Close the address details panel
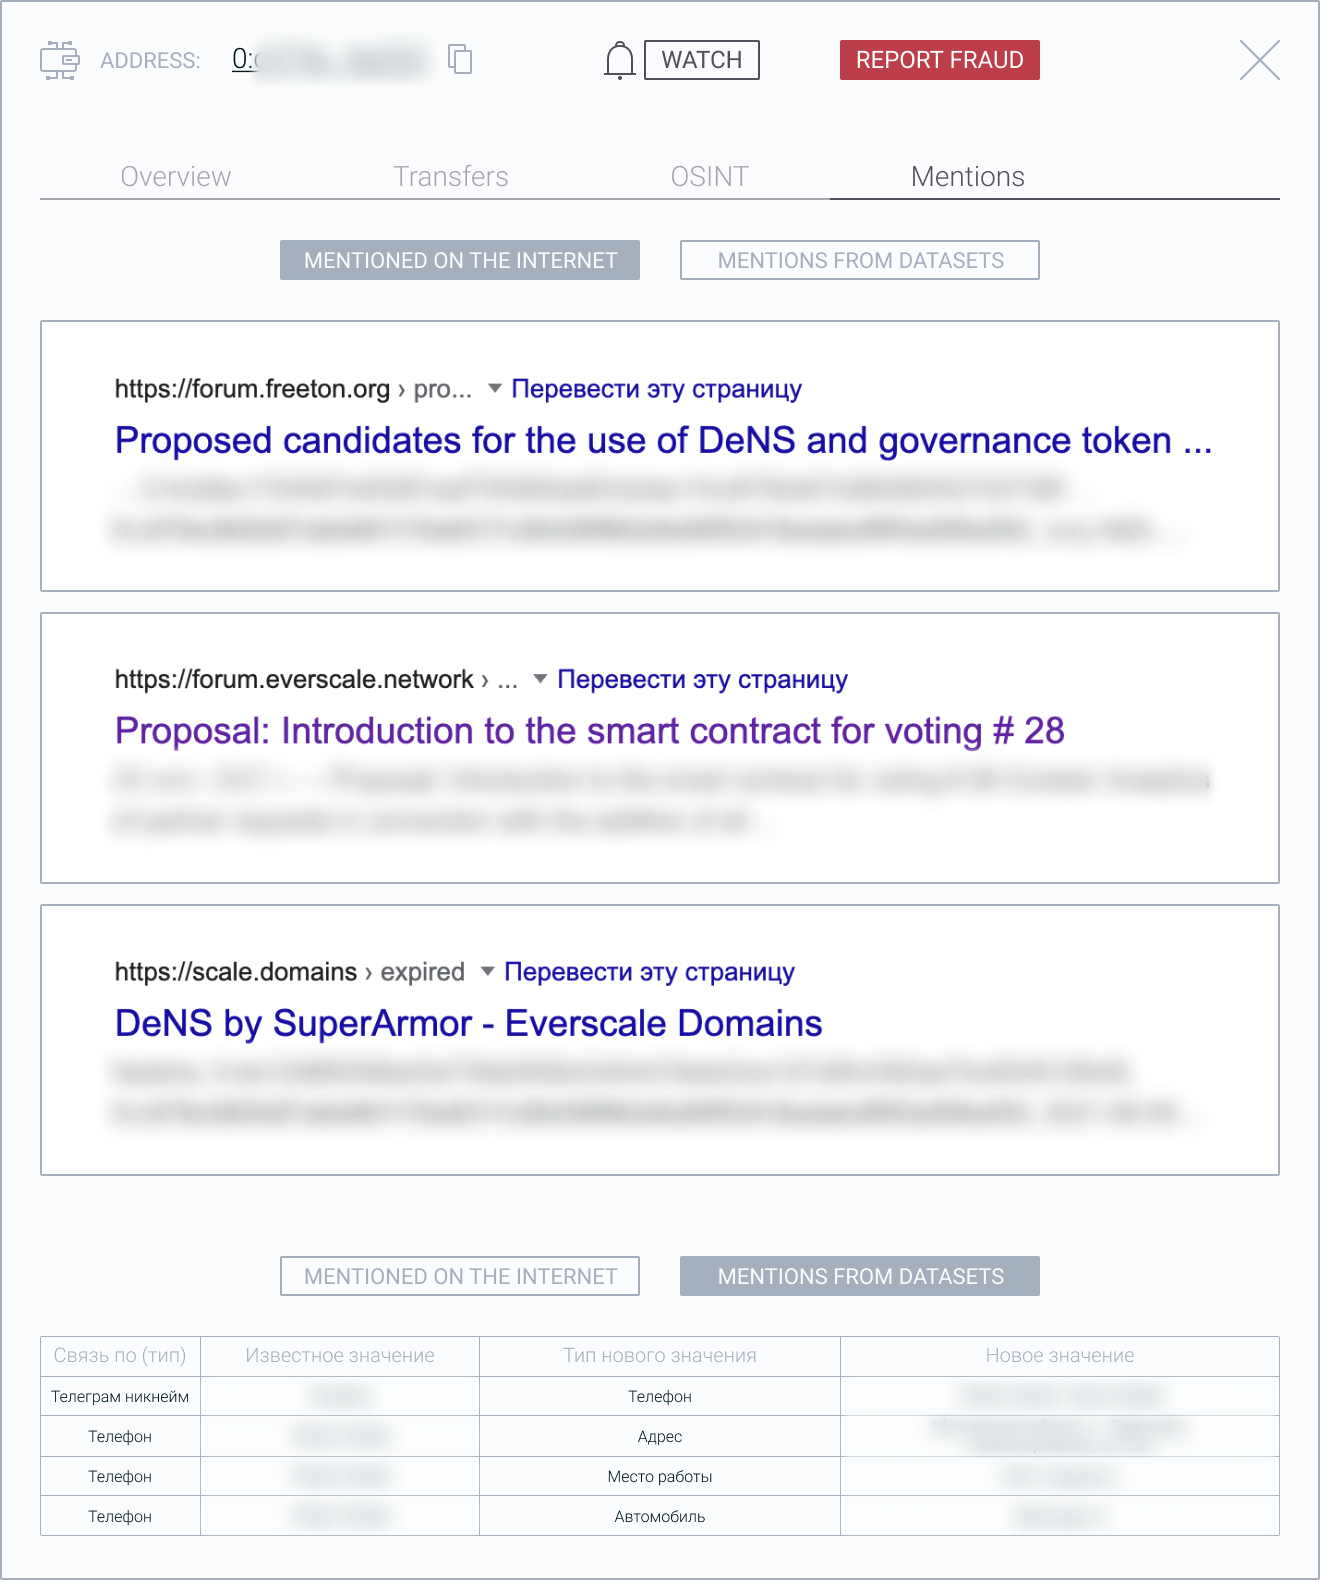 pyautogui.click(x=1259, y=60)
